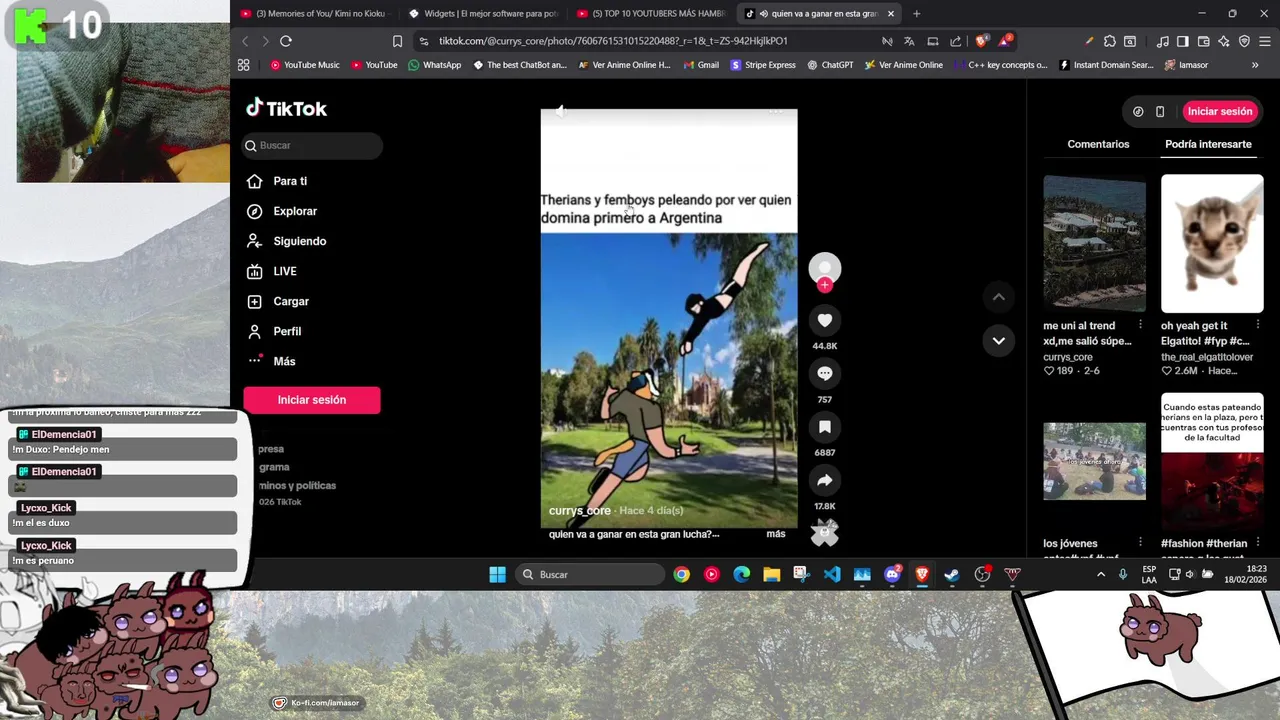Viewport: 1280px width, 720px height.
Task: Open options for the '#fashion #therian' video
Action: (1258, 543)
